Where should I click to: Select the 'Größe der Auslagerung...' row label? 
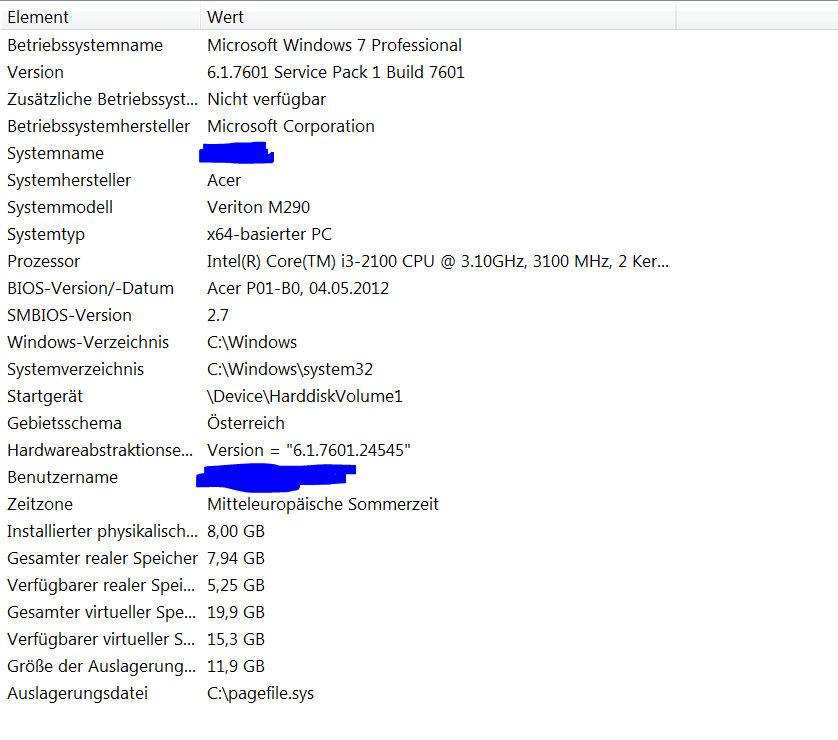(102, 666)
